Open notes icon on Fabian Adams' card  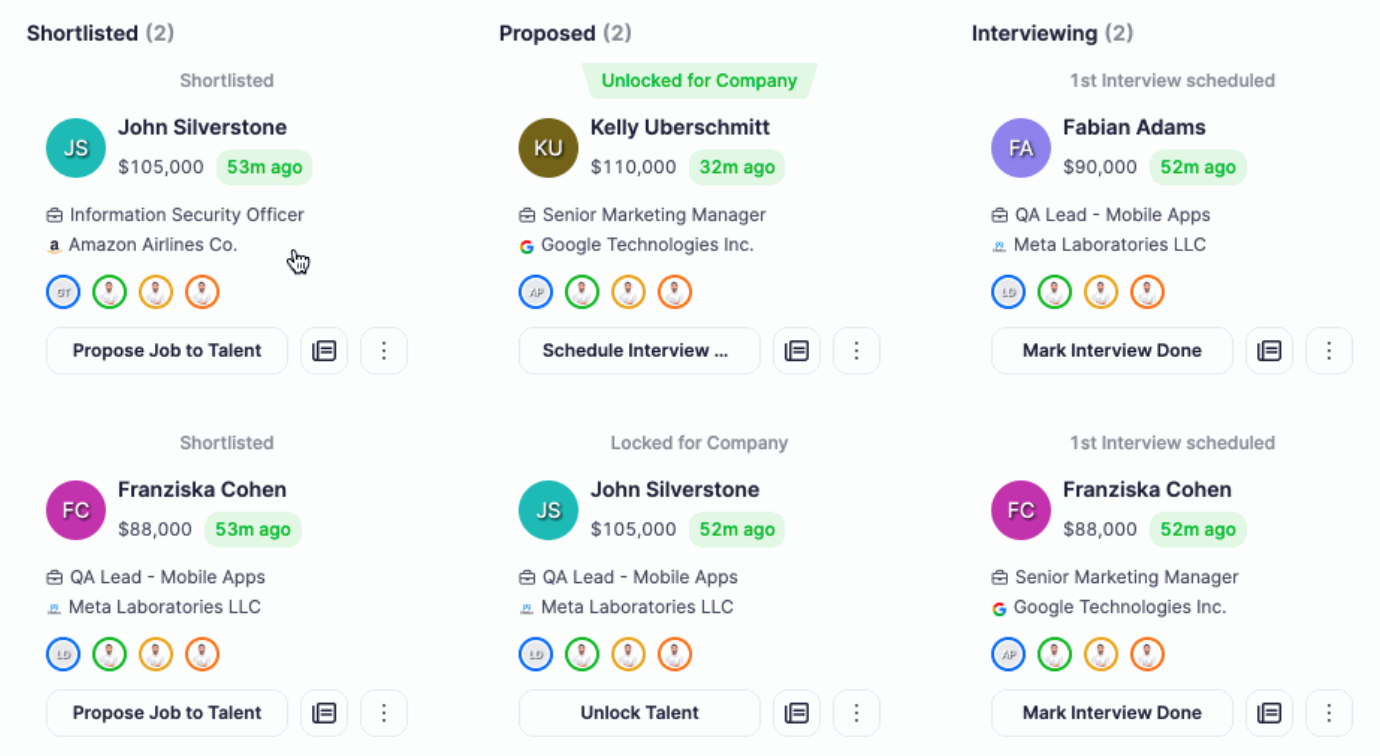[x=1269, y=351]
